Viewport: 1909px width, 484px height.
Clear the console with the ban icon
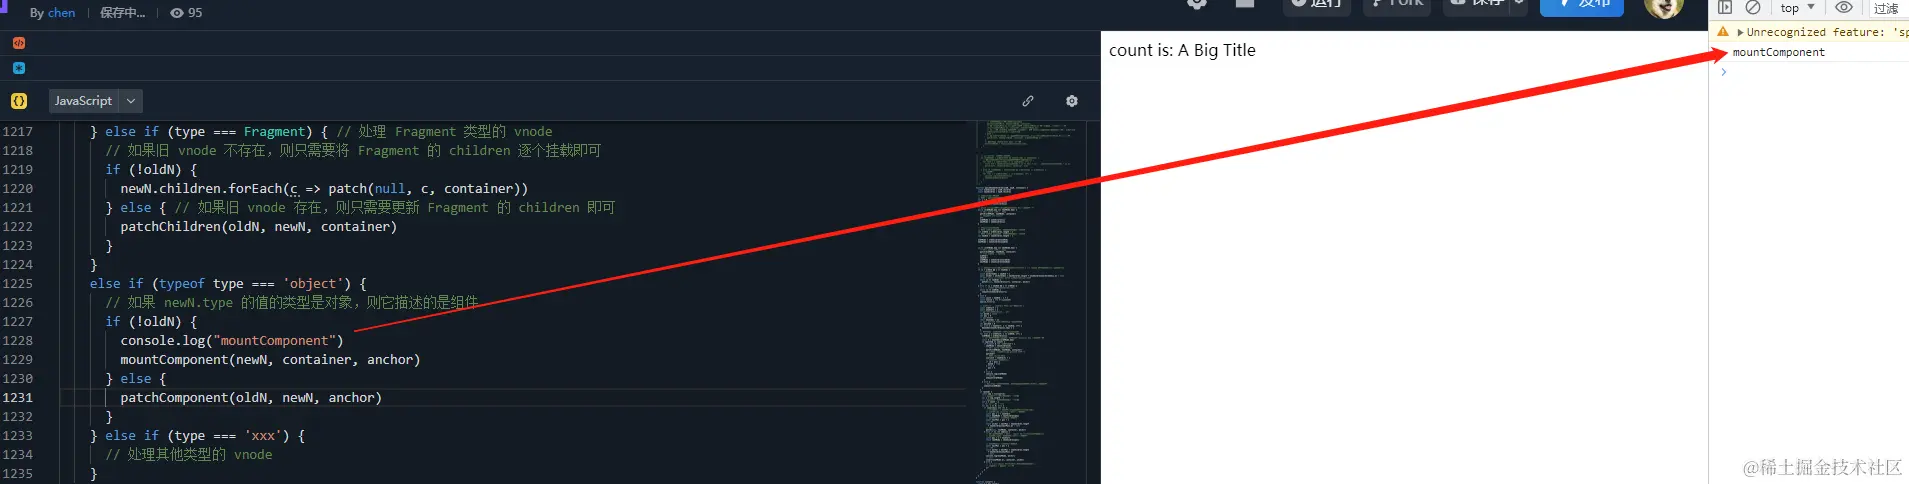point(1753,8)
